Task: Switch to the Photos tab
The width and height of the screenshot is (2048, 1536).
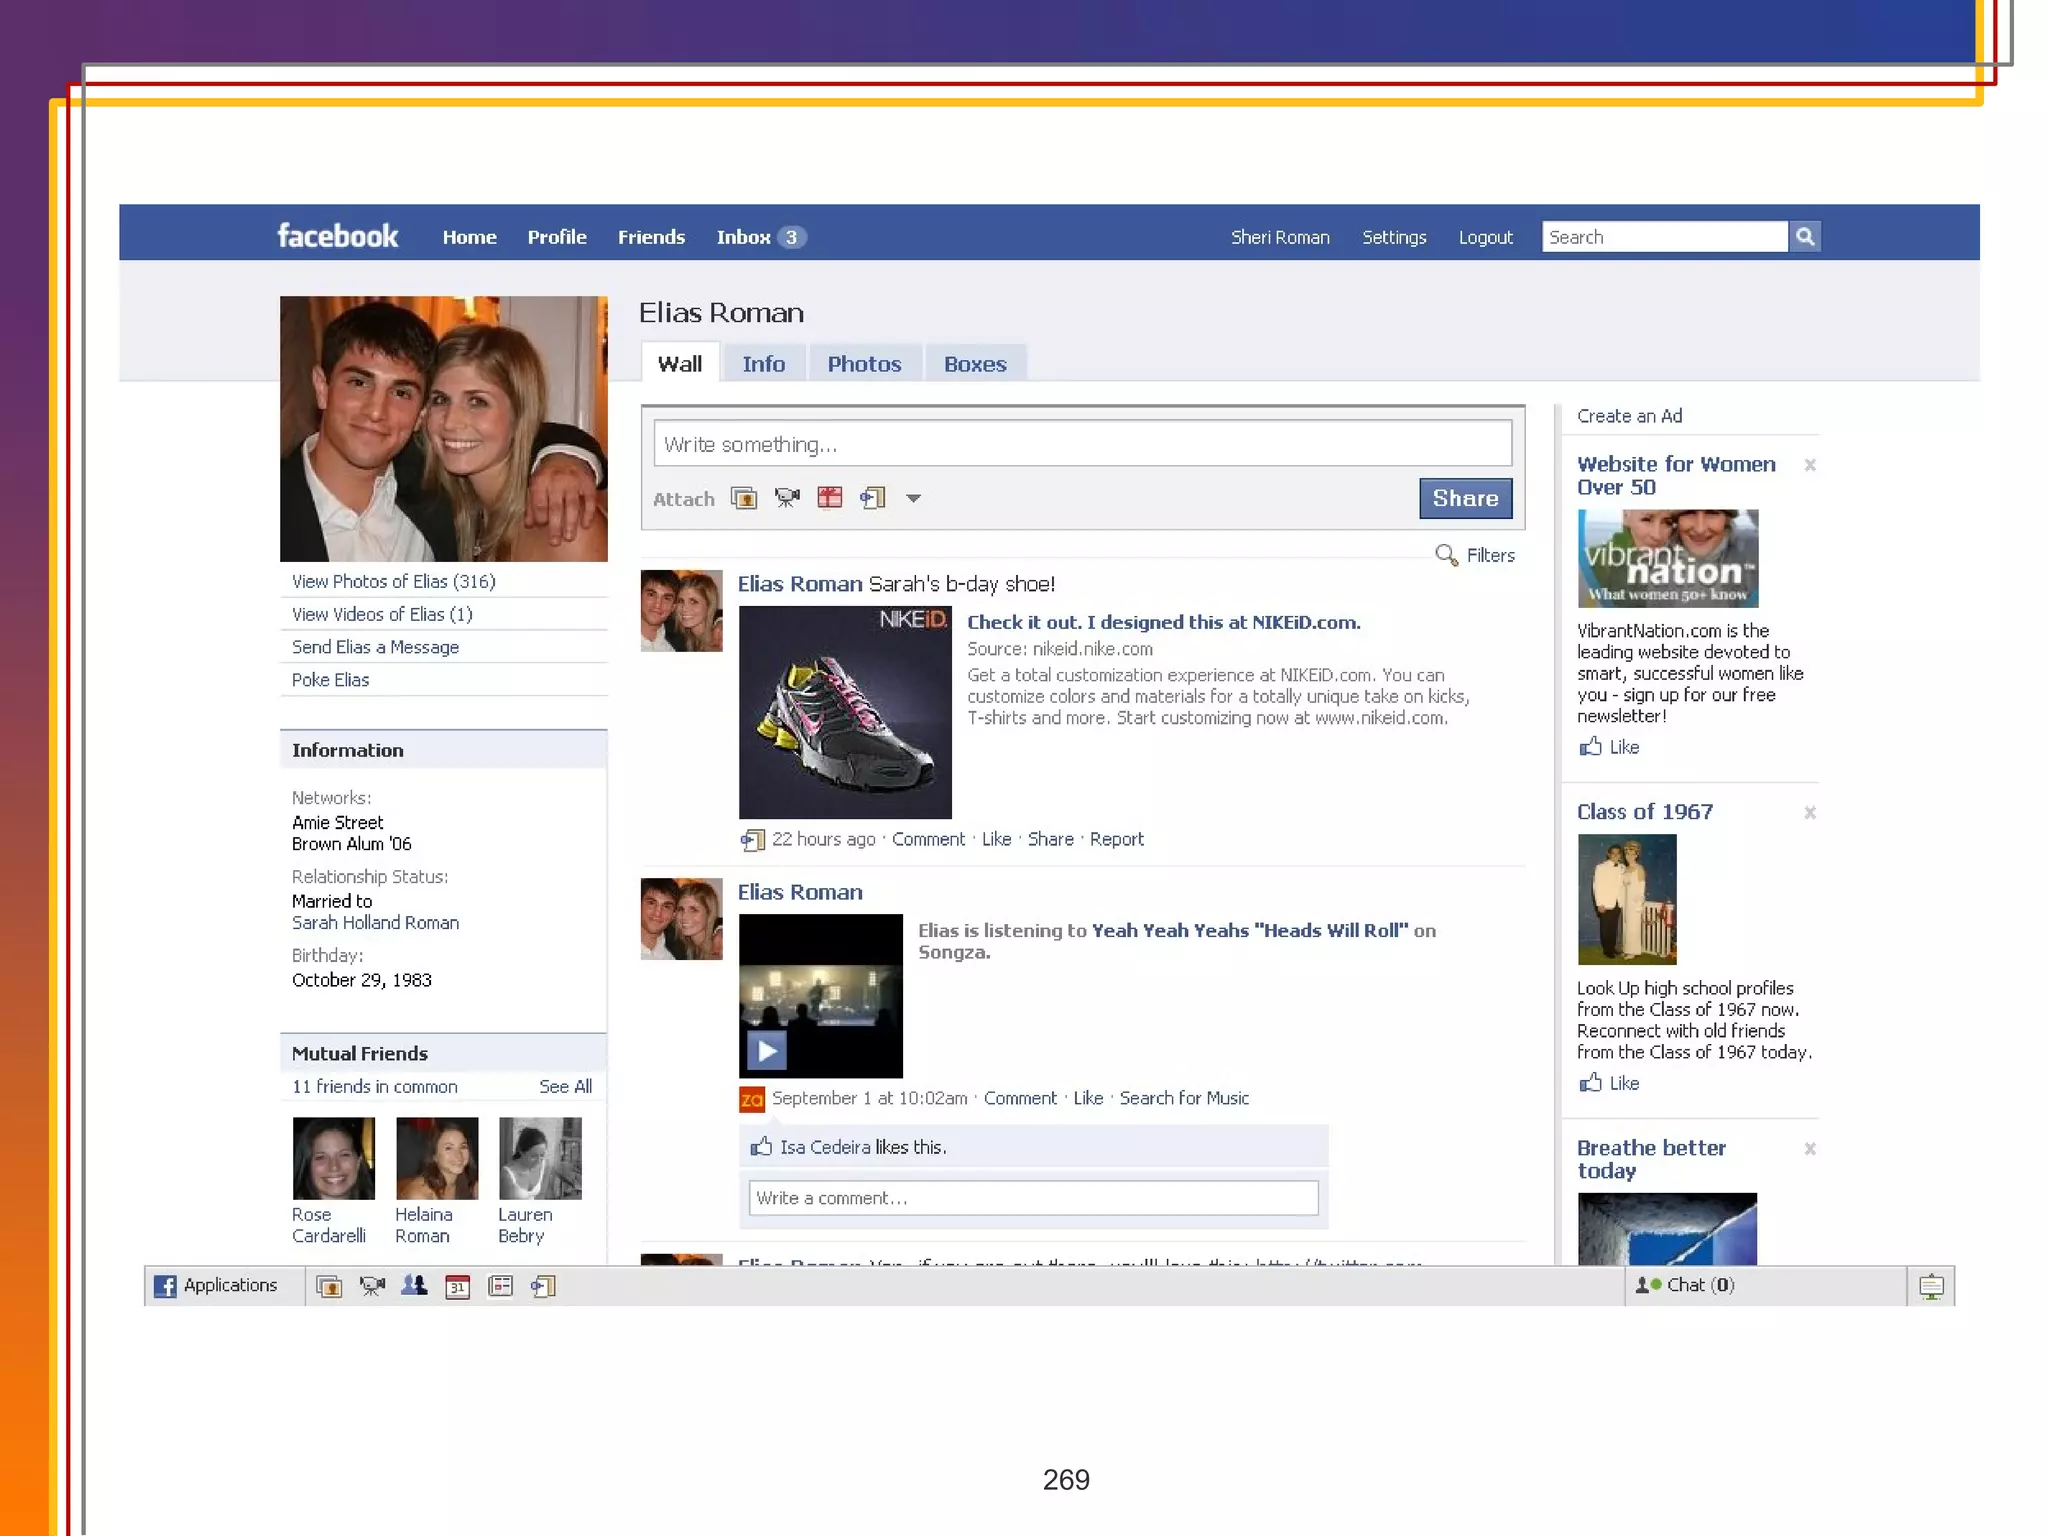Action: pos(864,364)
